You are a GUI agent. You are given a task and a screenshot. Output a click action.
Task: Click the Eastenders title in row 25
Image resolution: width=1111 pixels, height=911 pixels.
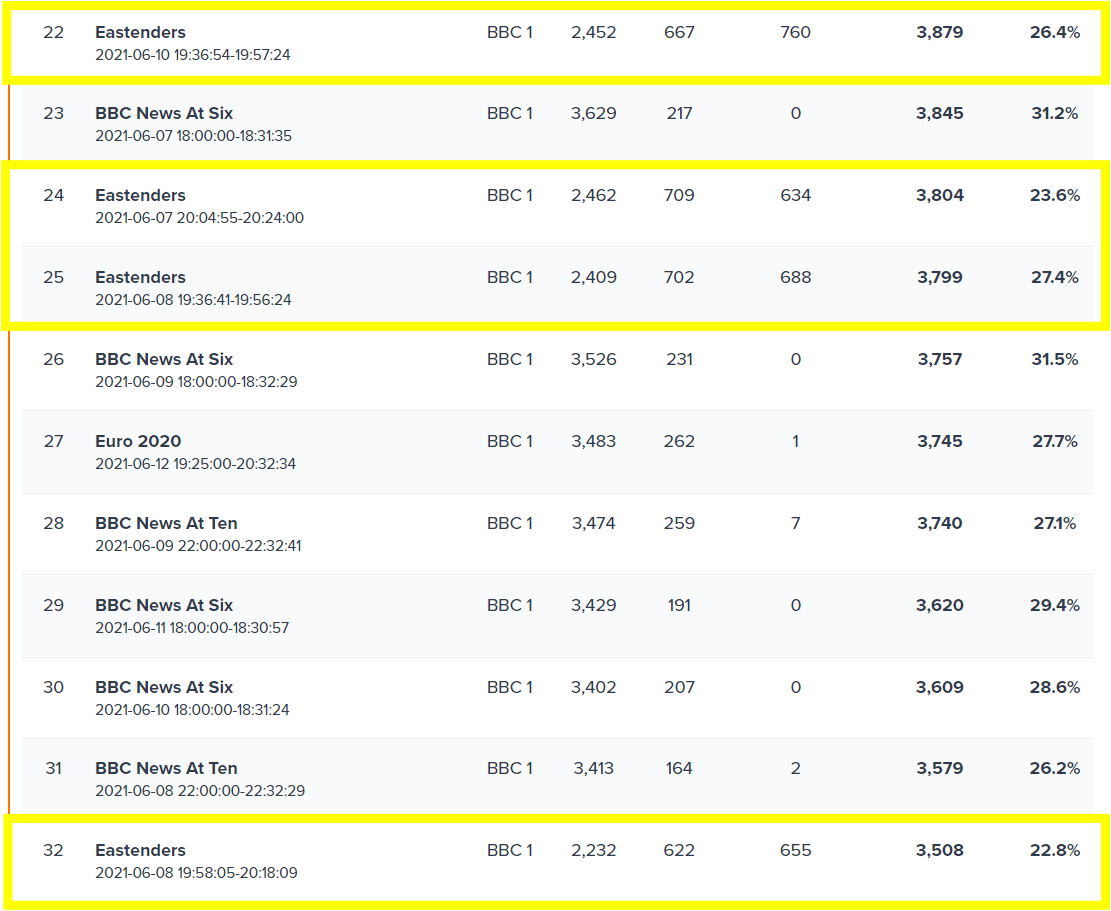point(140,277)
